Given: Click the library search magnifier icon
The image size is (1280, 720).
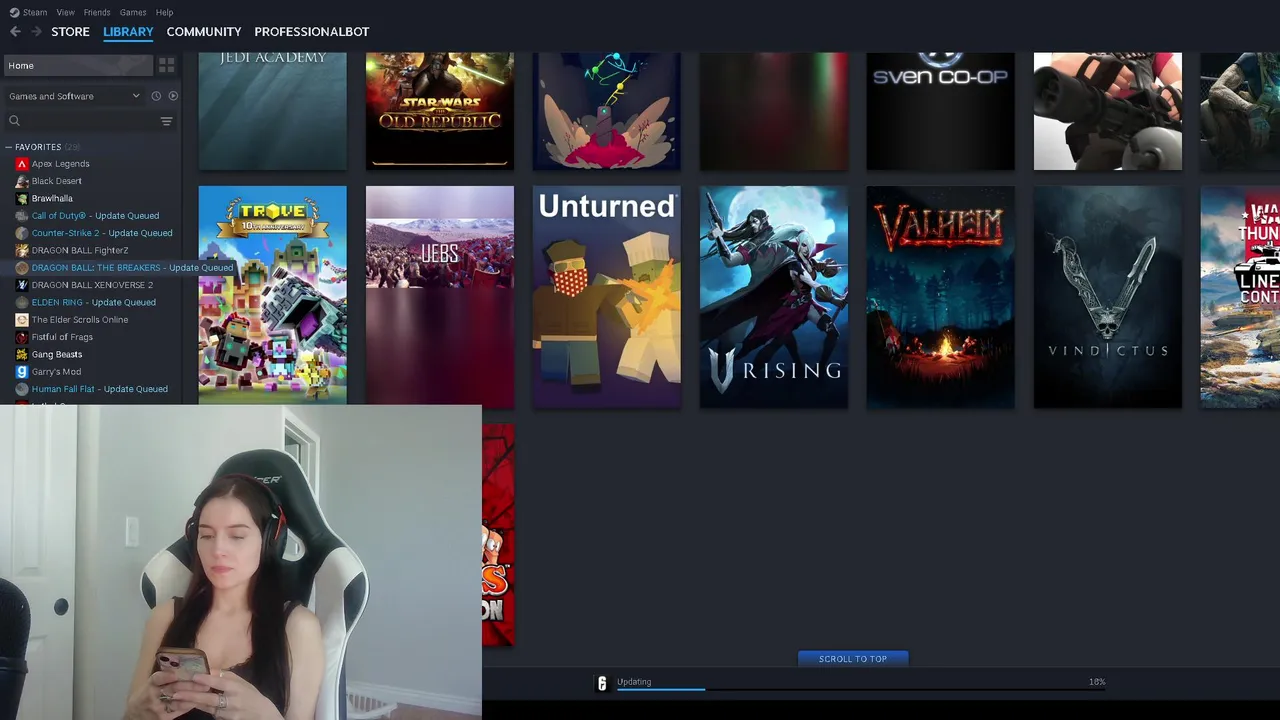Looking at the screenshot, I should point(14,121).
